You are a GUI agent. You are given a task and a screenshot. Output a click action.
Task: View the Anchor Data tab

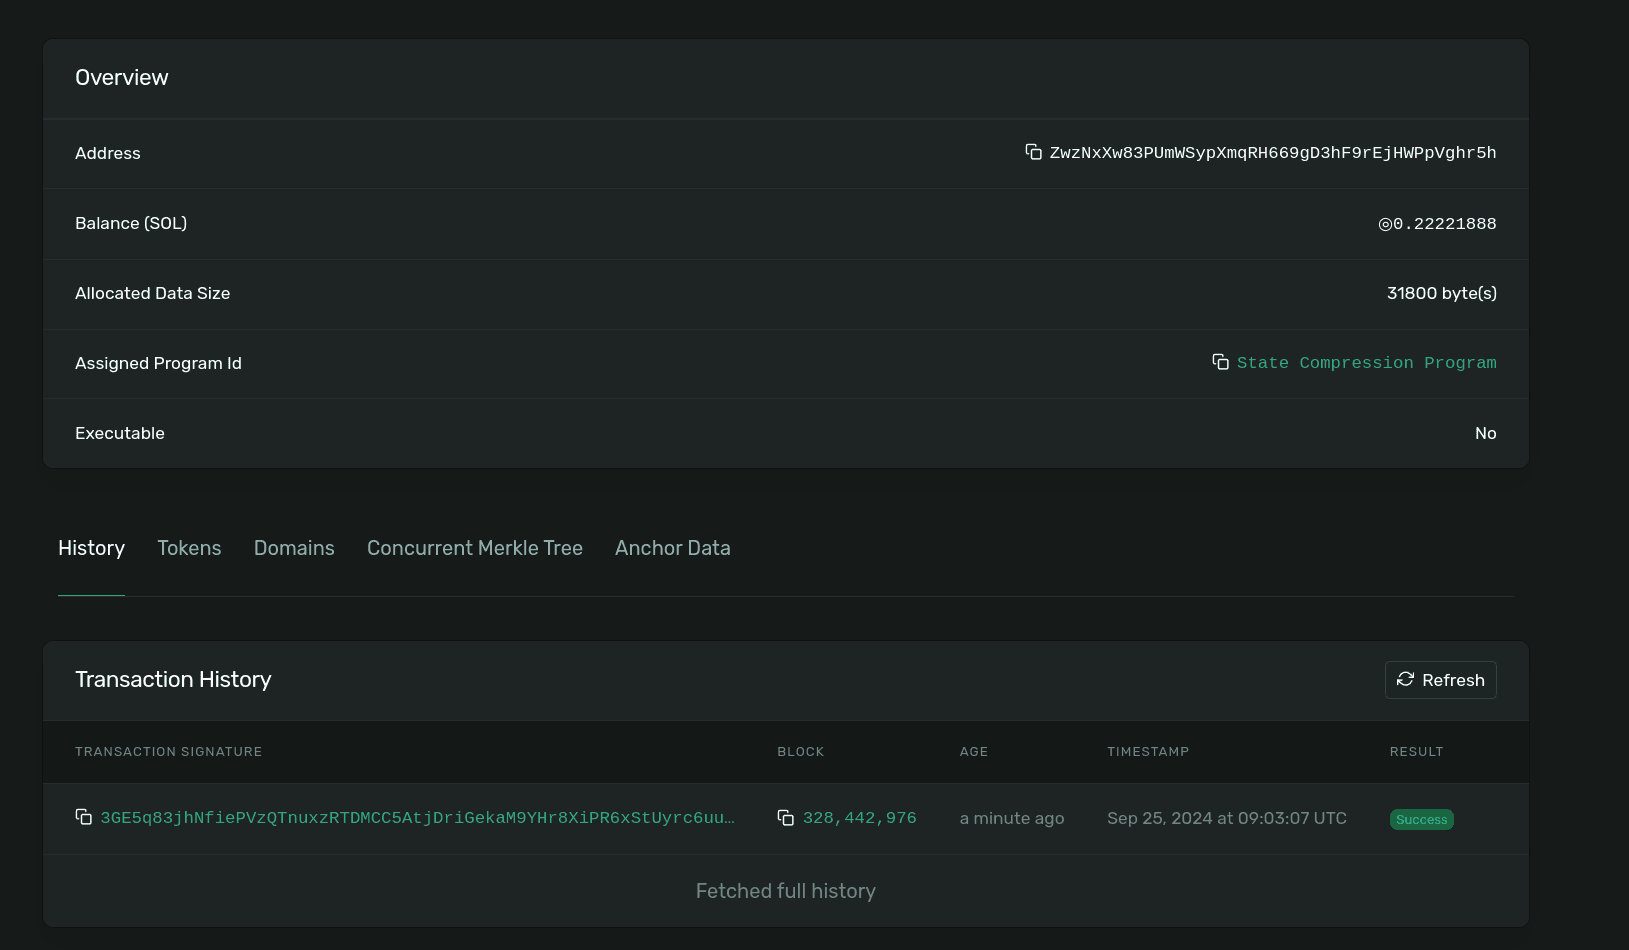pyautogui.click(x=672, y=548)
